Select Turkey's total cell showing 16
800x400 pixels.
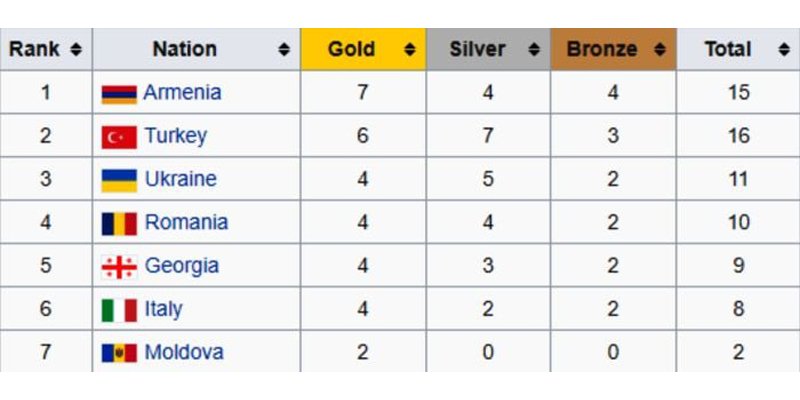tap(738, 136)
